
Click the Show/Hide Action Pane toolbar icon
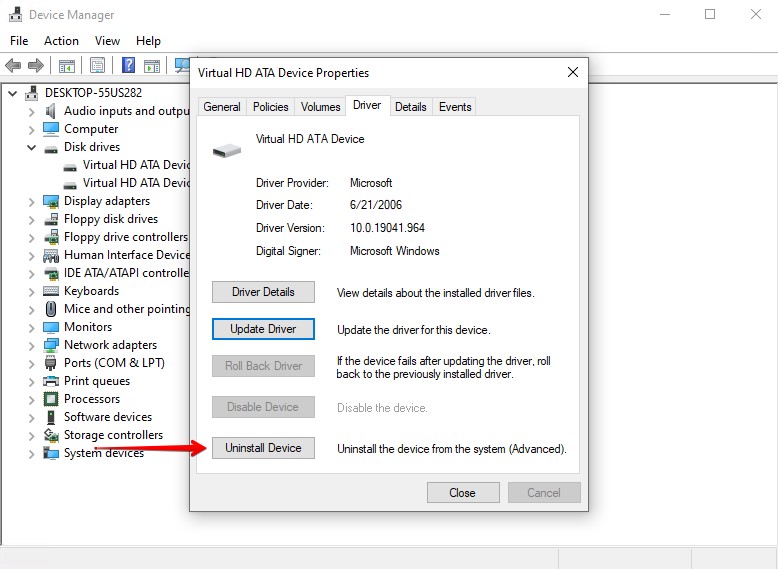[151, 66]
